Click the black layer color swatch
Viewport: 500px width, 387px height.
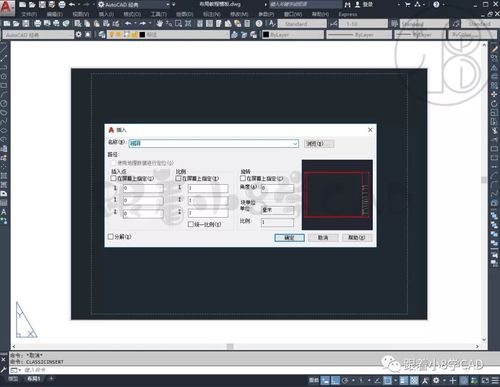142,35
